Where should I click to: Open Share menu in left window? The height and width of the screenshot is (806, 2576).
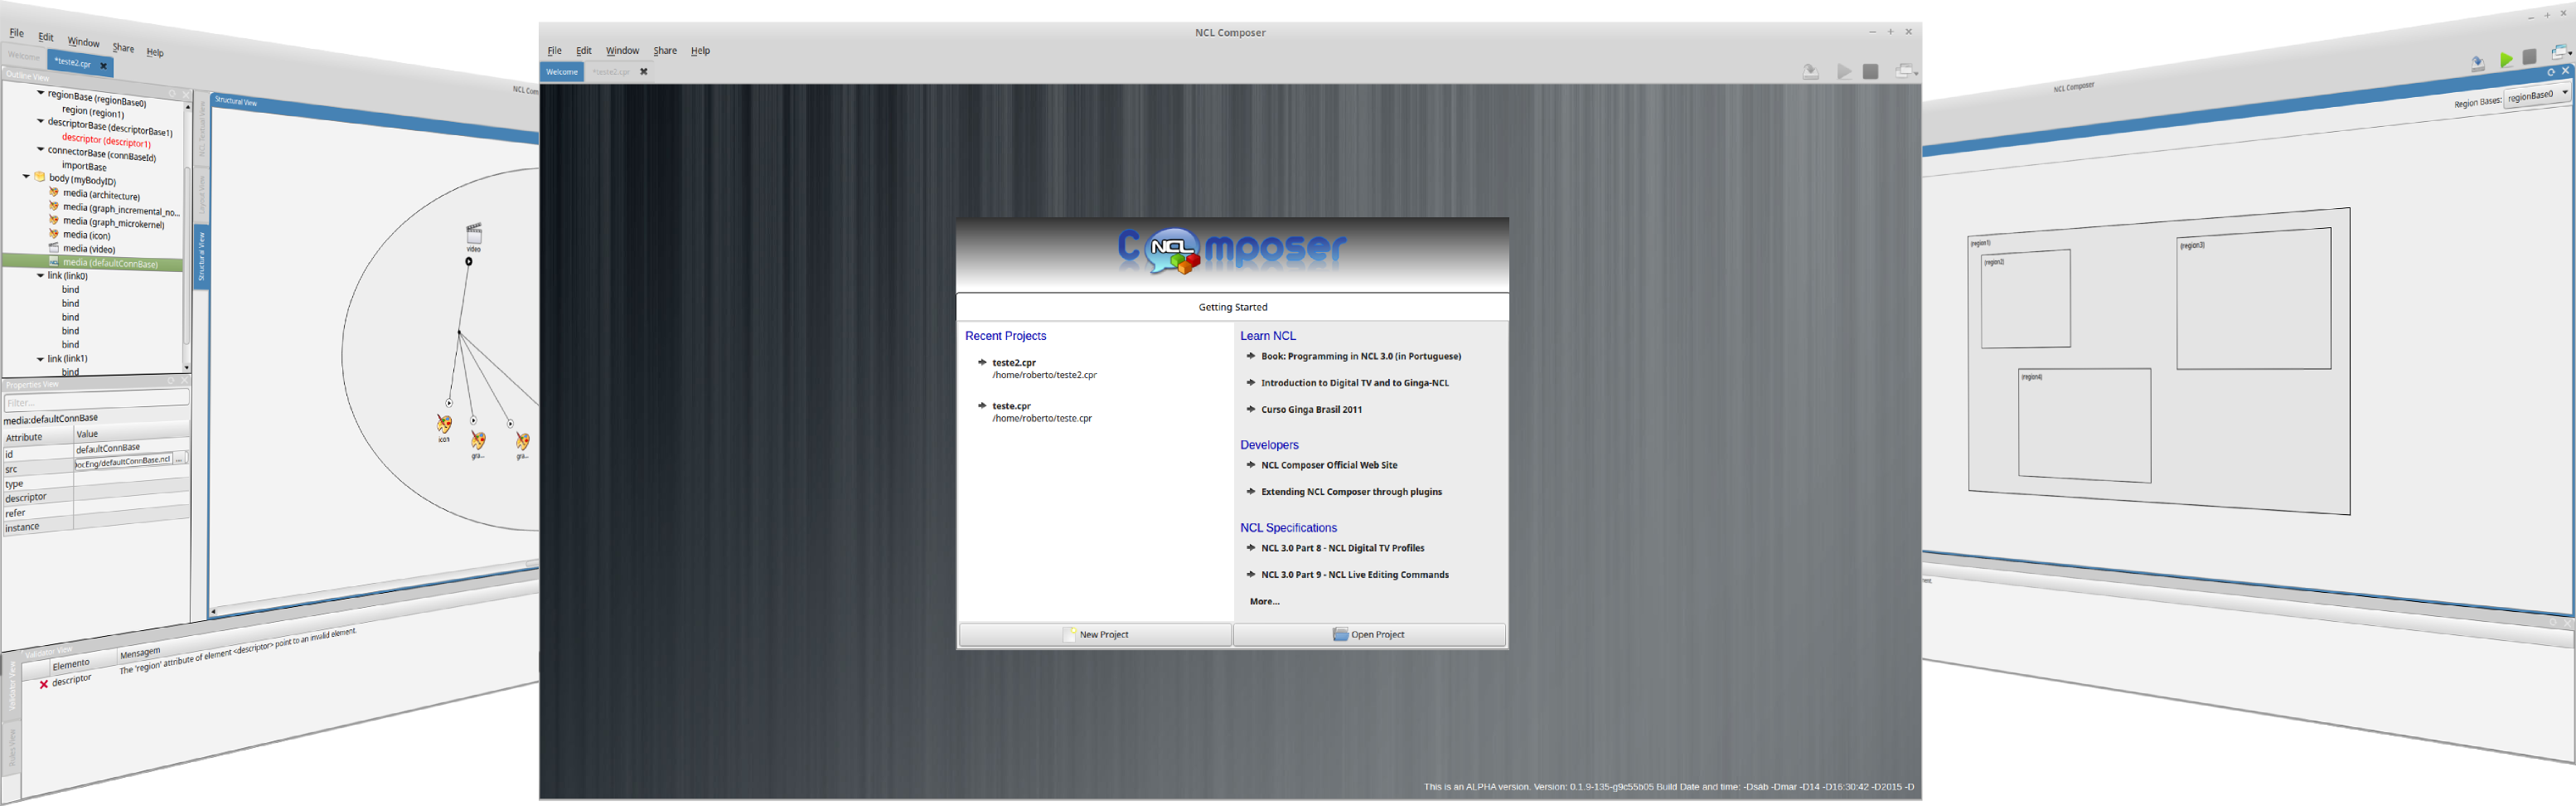point(123,48)
